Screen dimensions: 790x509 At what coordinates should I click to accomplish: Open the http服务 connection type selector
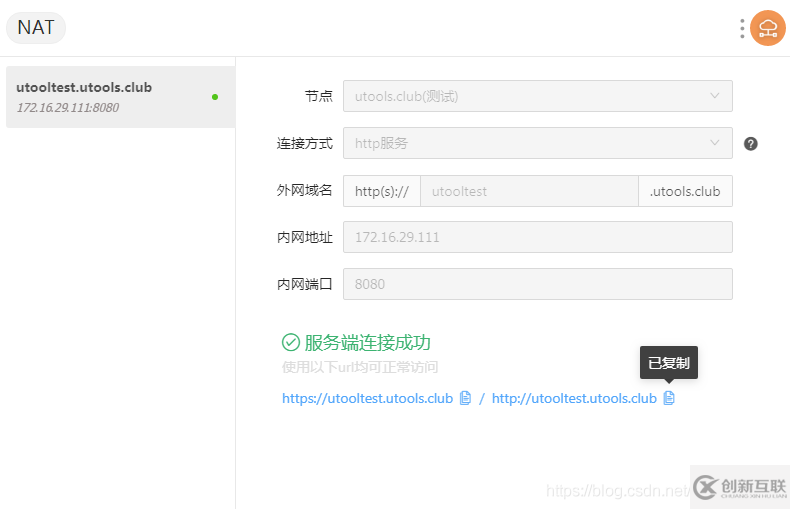(x=538, y=143)
